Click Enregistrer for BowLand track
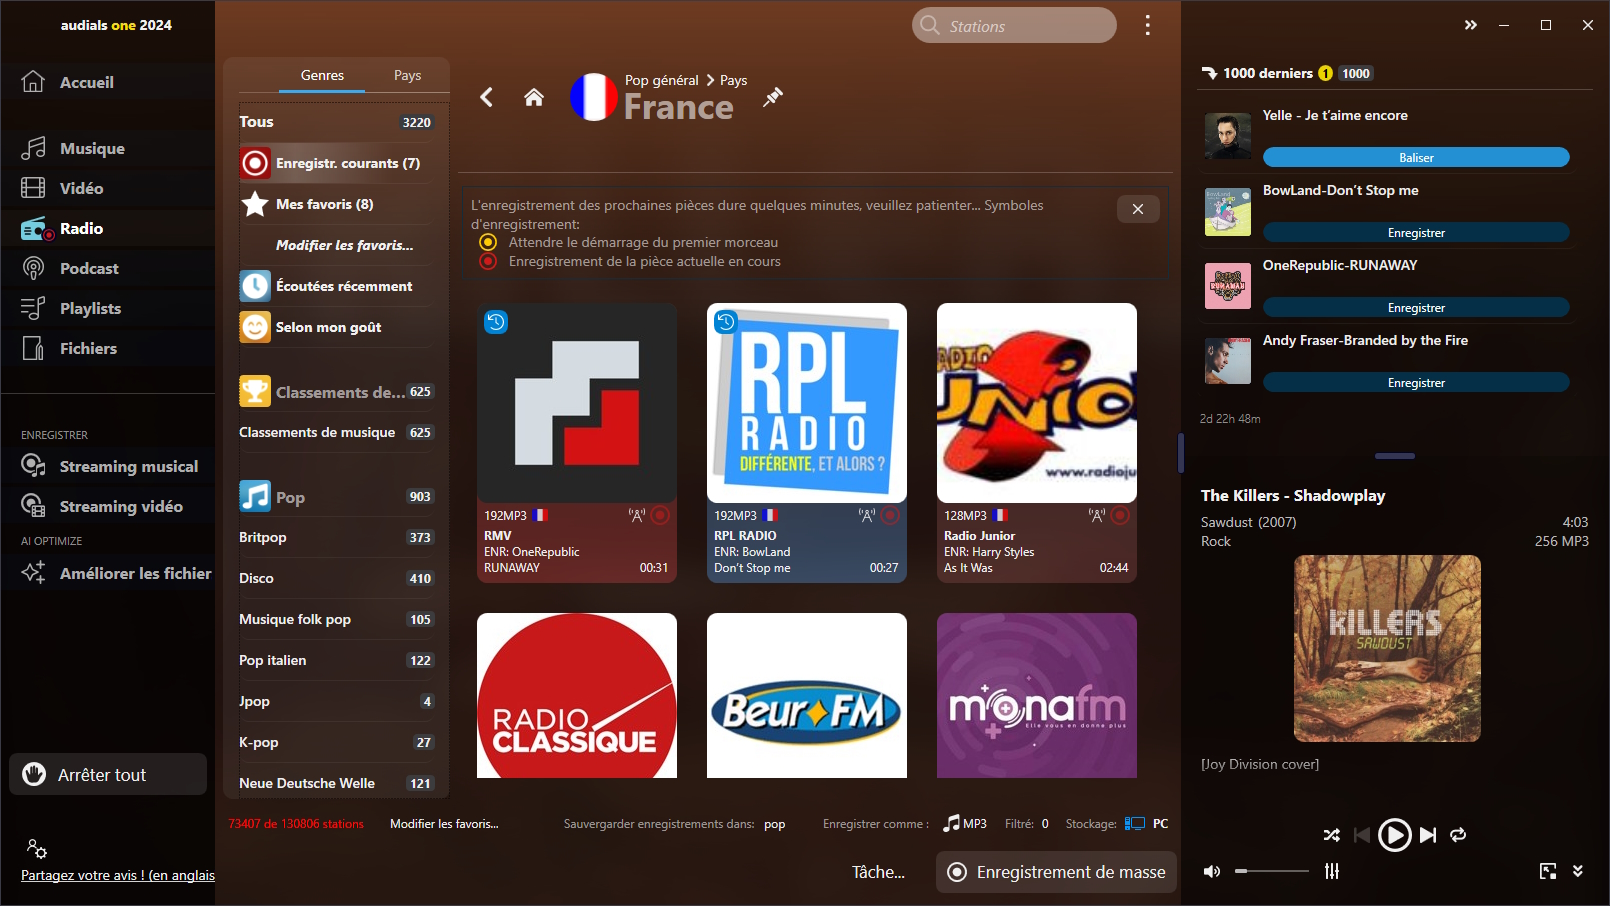 tap(1416, 232)
